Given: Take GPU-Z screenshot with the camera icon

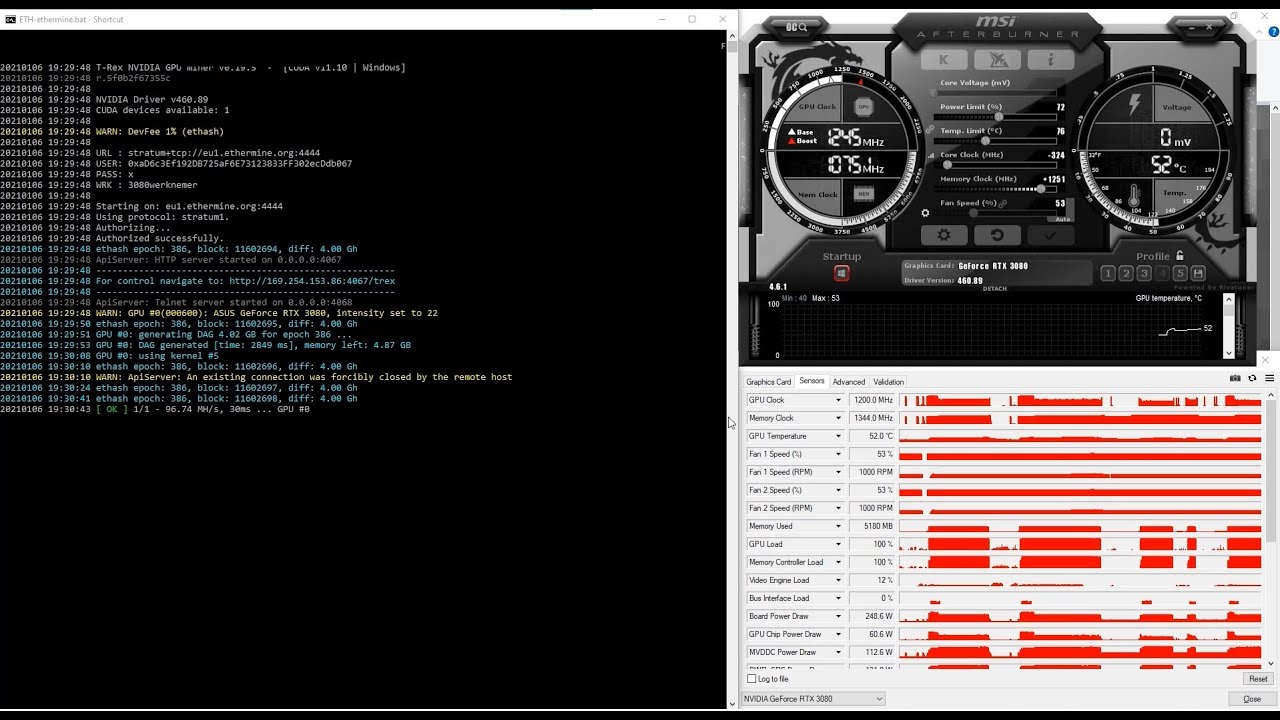Looking at the screenshot, I should [x=1235, y=378].
